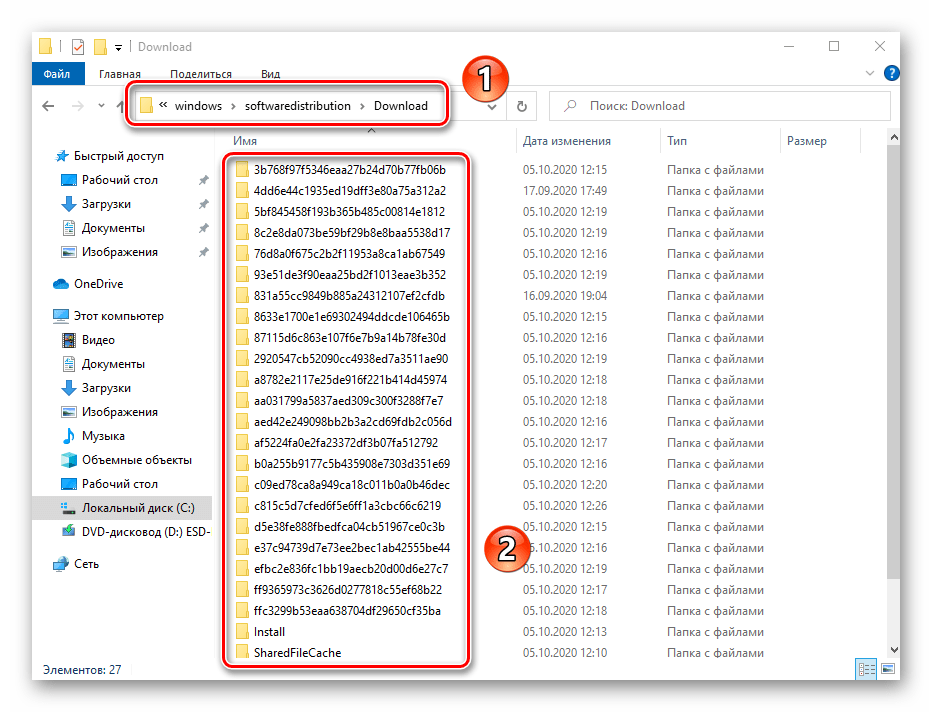Screen dimensions: 932x712
Task: Switch to details view layout button
Action: pyautogui.click(x=865, y=669)
